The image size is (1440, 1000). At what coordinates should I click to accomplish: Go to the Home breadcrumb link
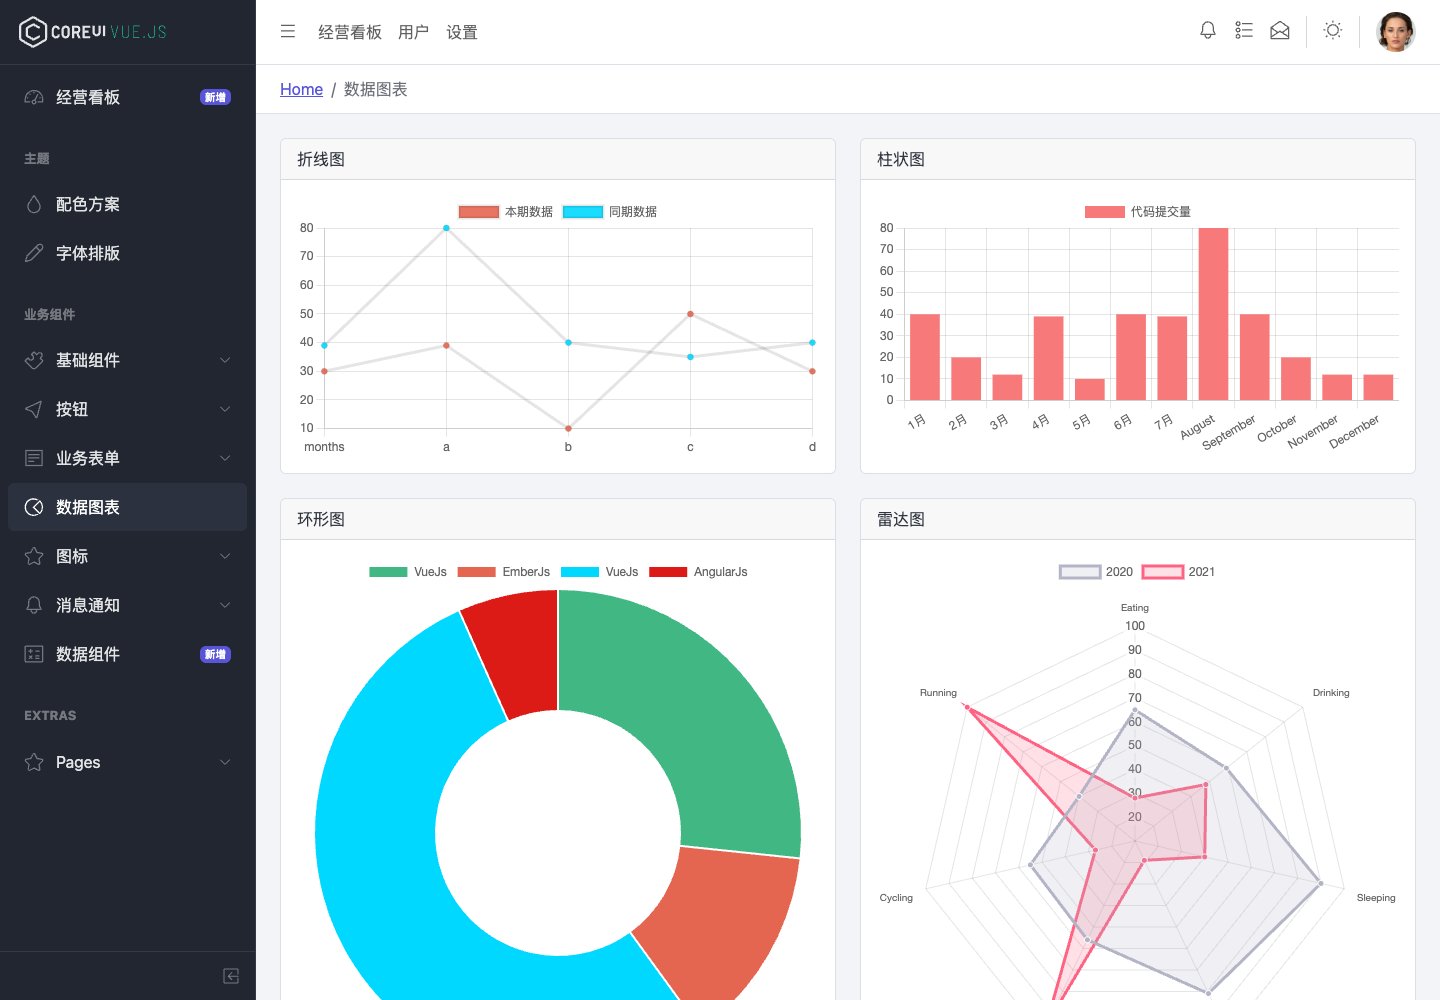(x=301, y=89)
